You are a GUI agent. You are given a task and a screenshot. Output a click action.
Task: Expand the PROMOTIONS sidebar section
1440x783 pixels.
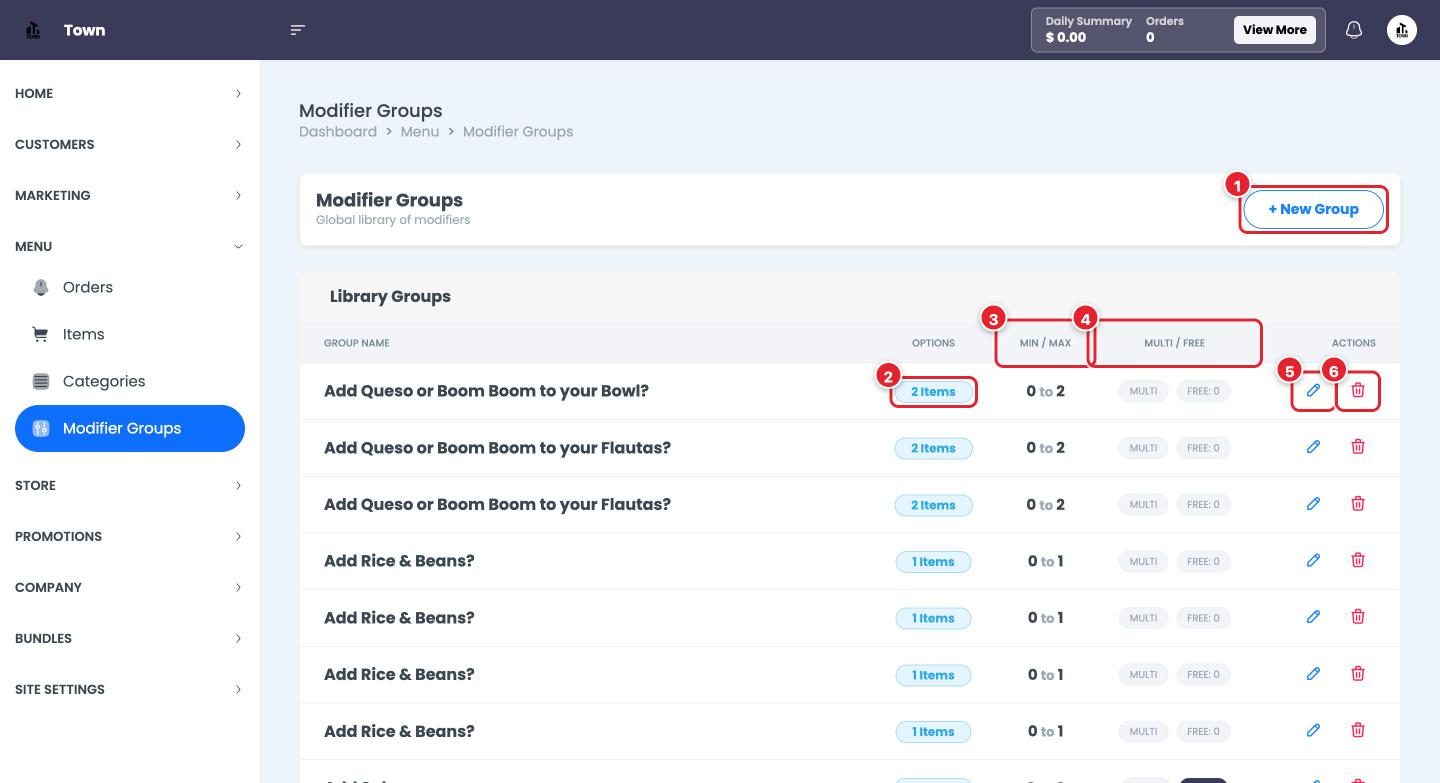130,536
